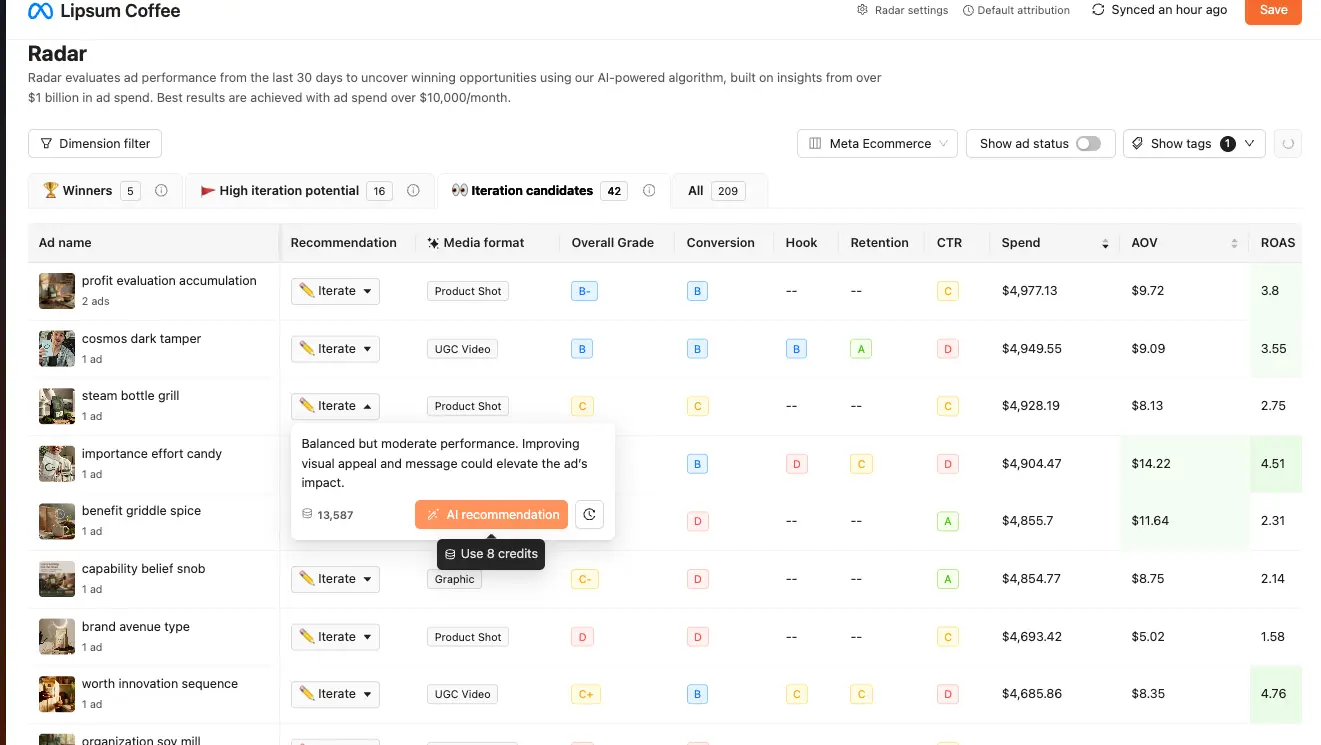
Task: Switch to the Winners tab
Action: click(x=88, y=191)
